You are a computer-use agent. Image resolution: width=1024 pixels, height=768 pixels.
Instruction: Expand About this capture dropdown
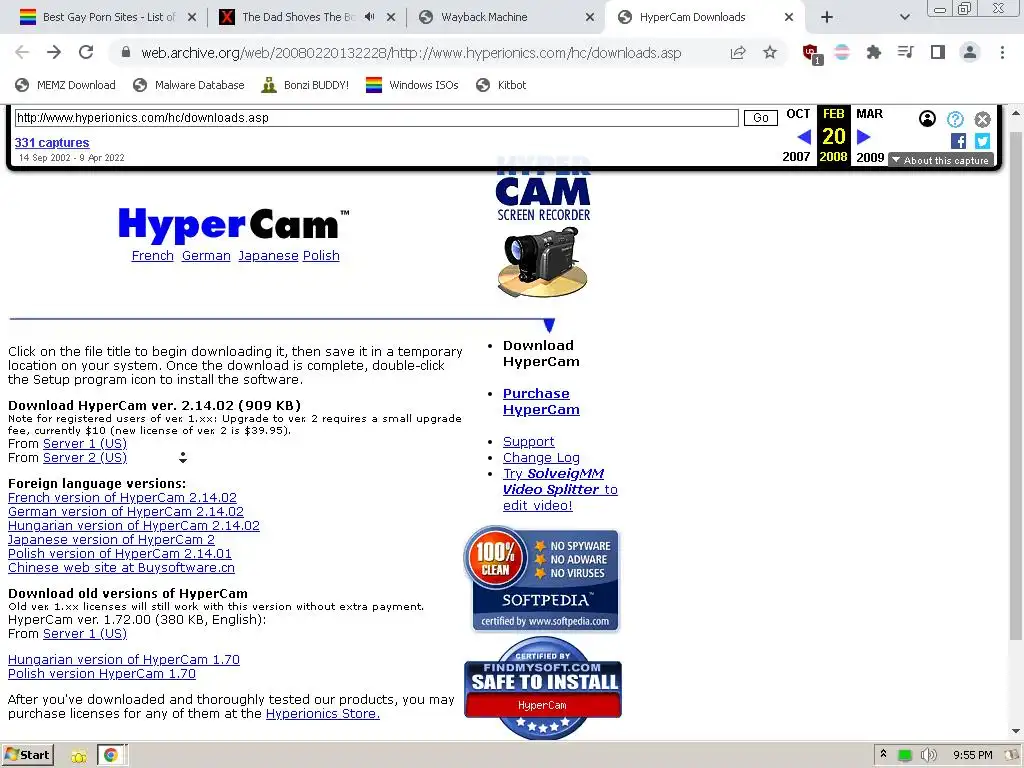point(940,160)
